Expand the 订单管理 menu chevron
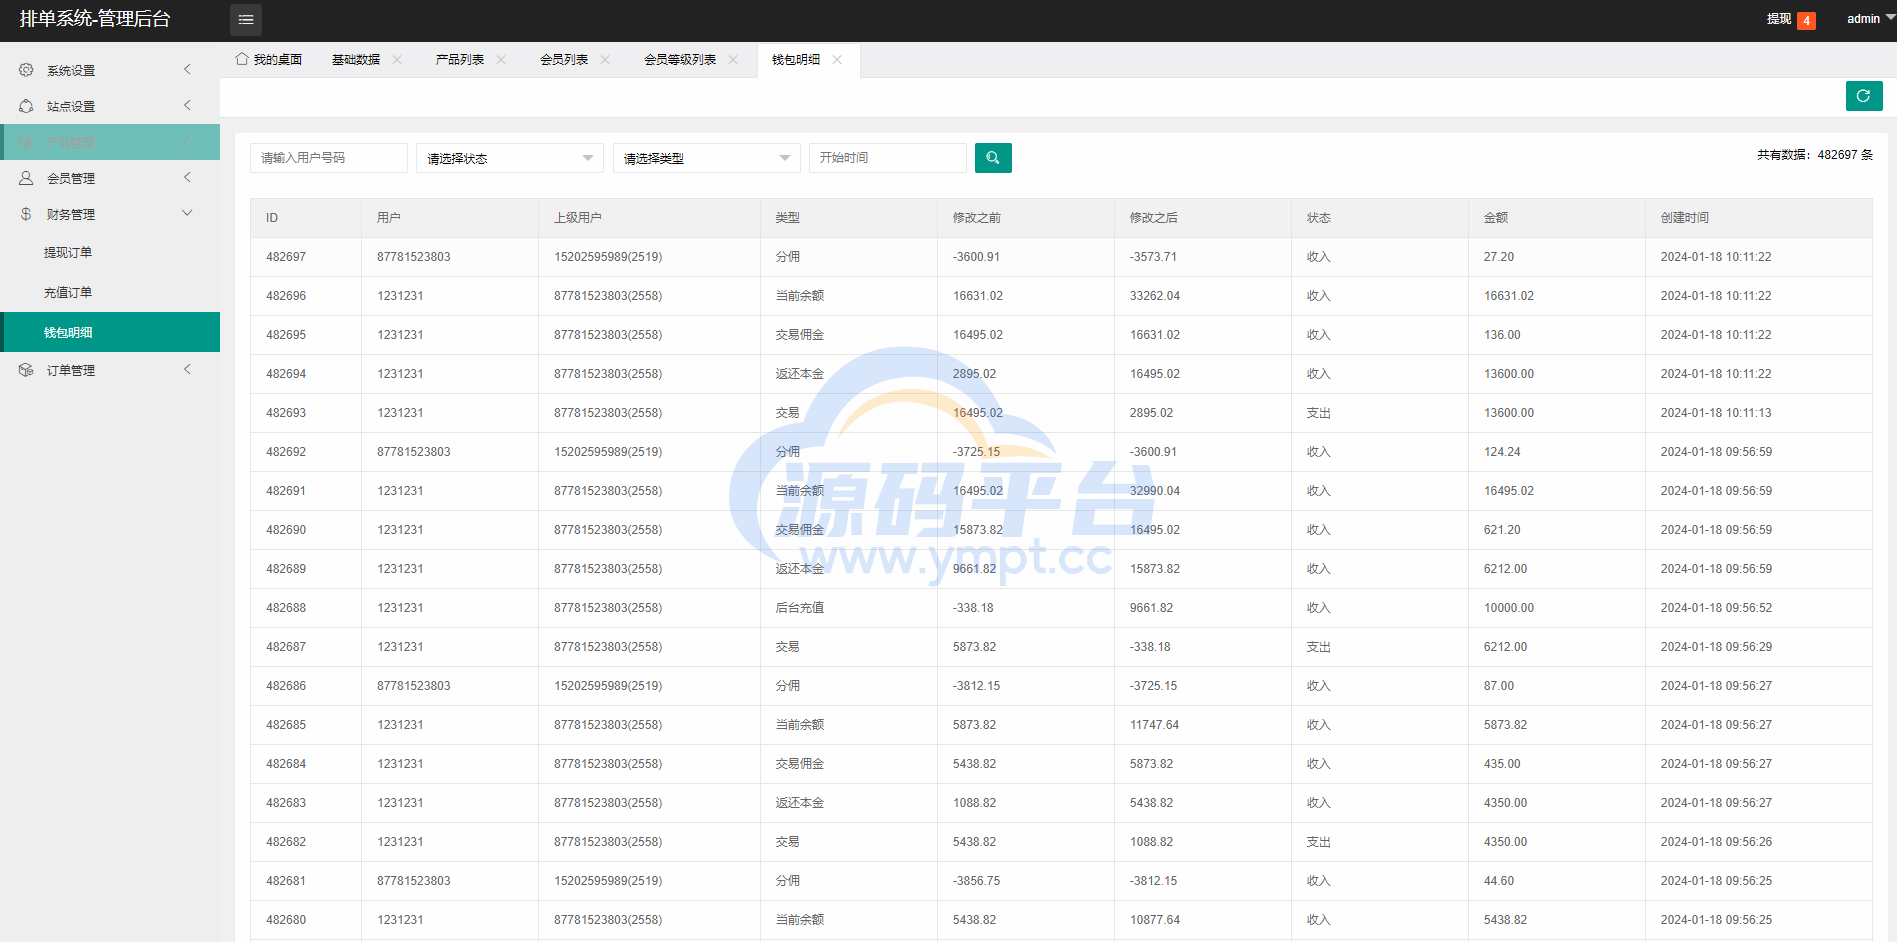The image size is (1897, 942). click(187, 369)
